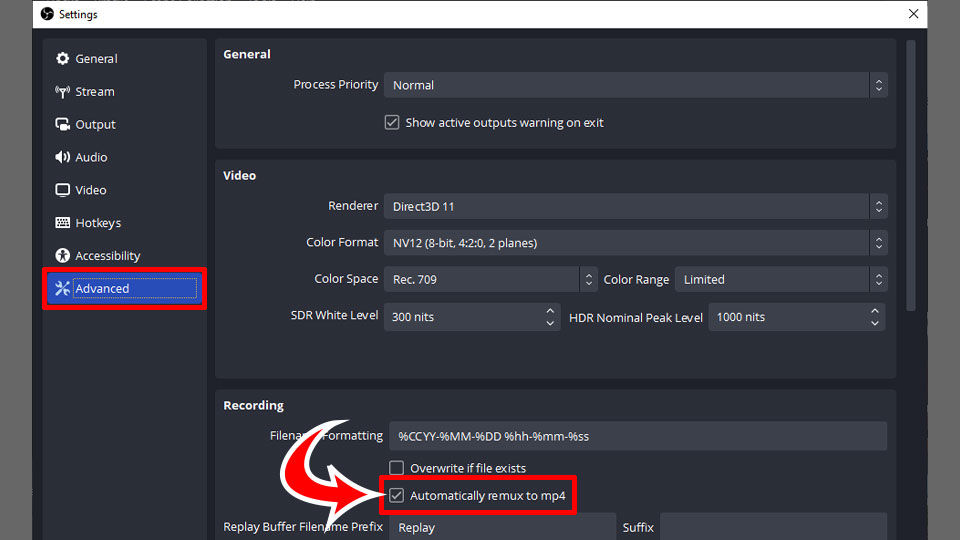The width and height of the screenshot is (960, 540).
Task: Click the Accessibility person icon
Action: coord(62,255)
